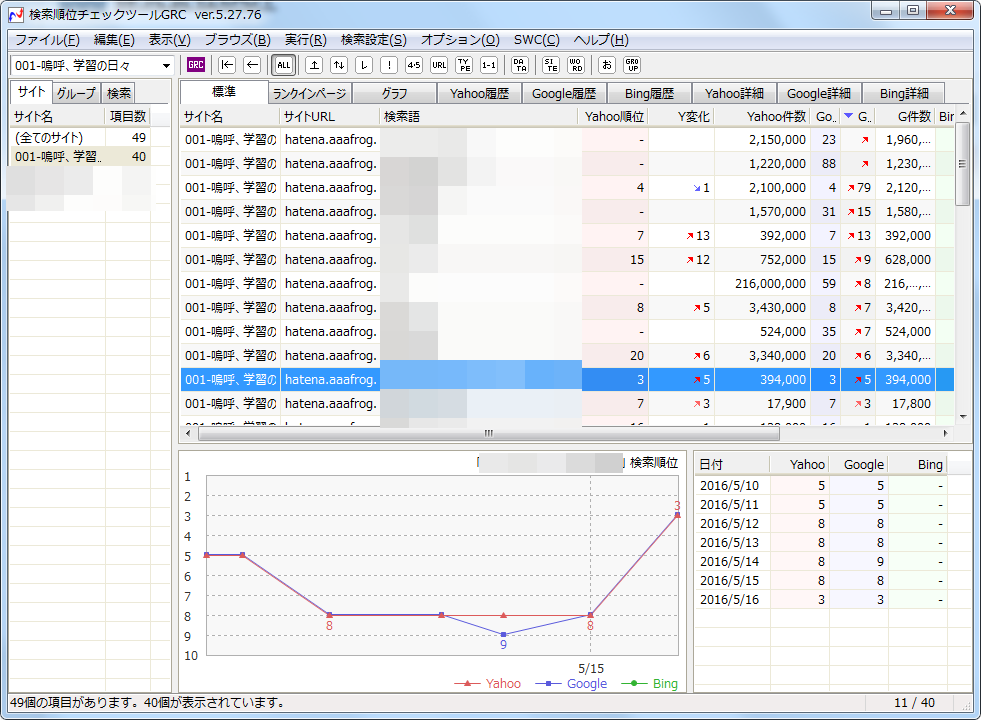Screen dimensions: 981x720
Task: Open the 表示(V) menu
Action: tap(170, 40)
